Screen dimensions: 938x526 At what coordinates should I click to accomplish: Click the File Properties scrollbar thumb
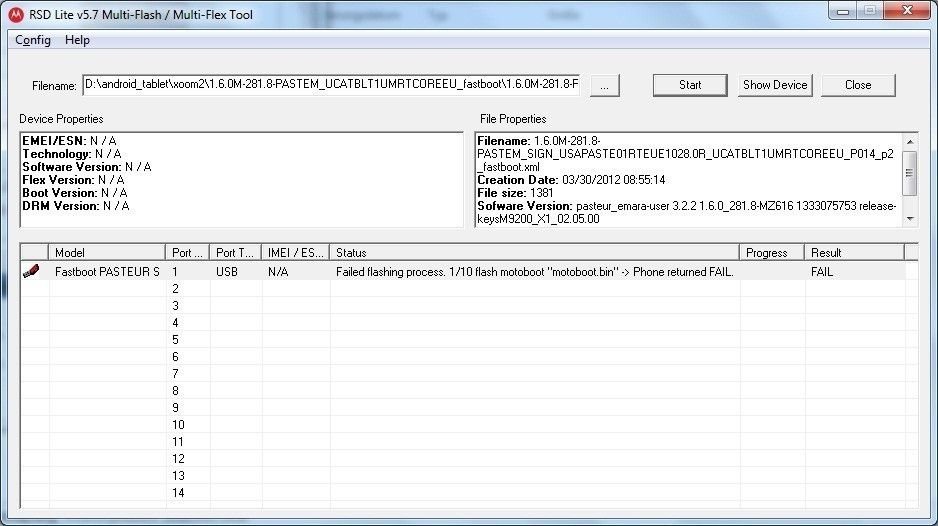[x=909, y=173]
